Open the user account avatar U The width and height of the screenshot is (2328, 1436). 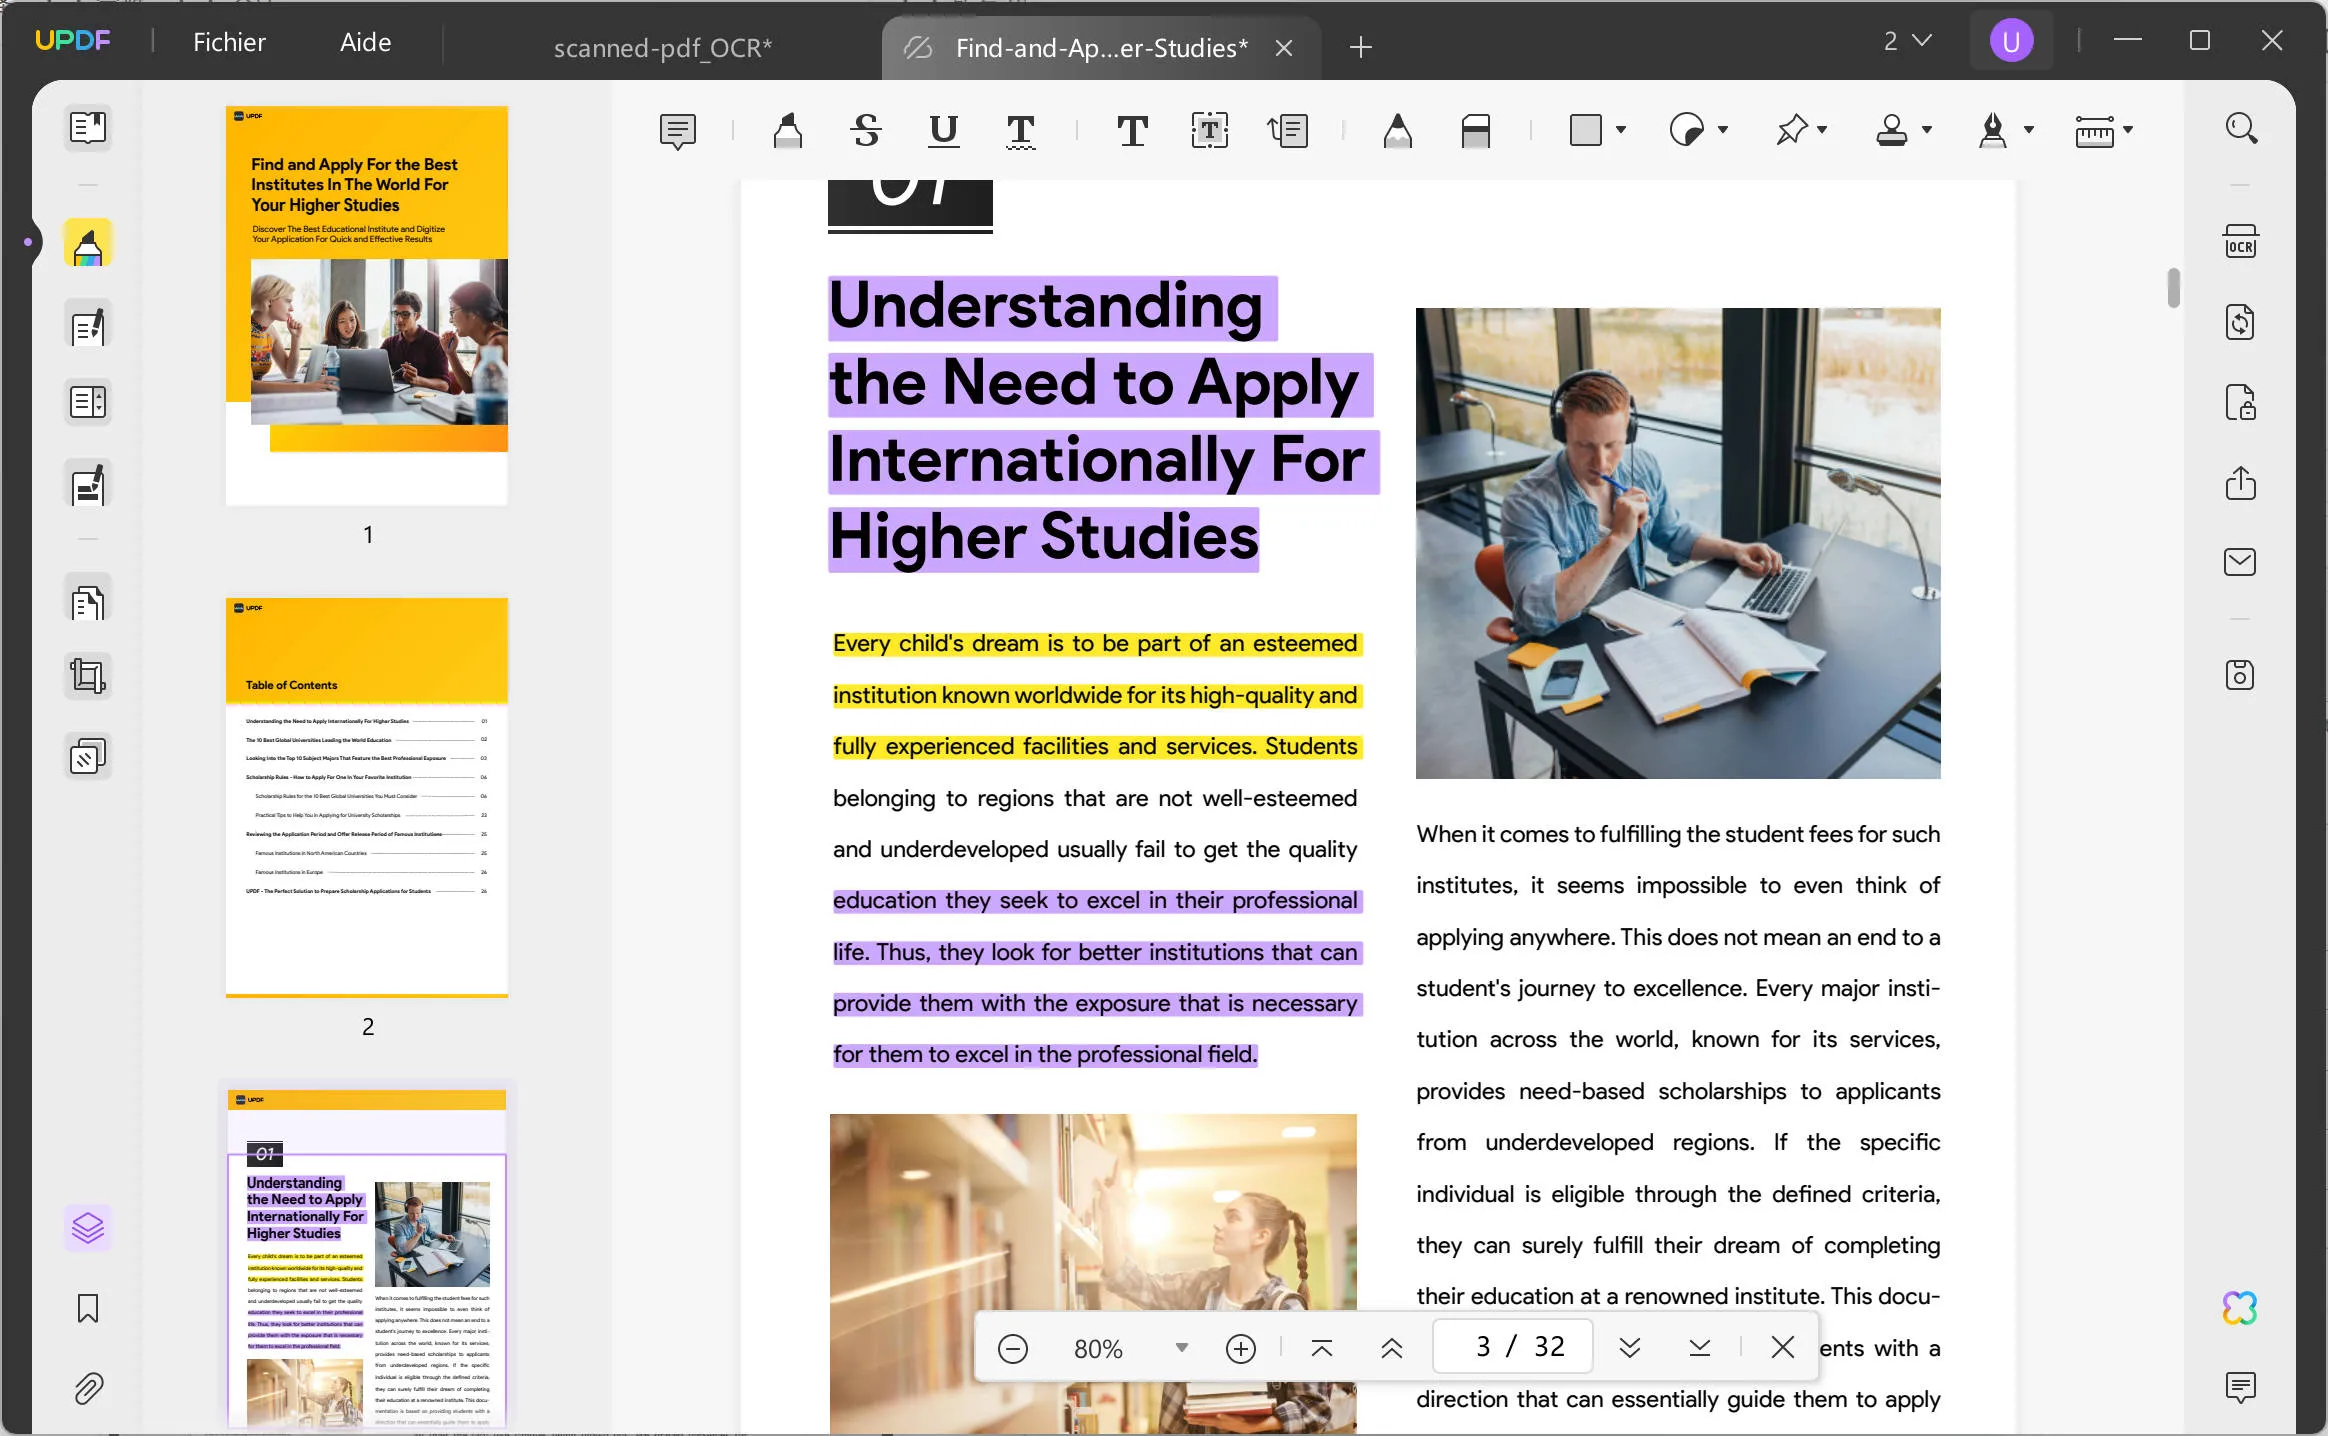(2011, 42)
